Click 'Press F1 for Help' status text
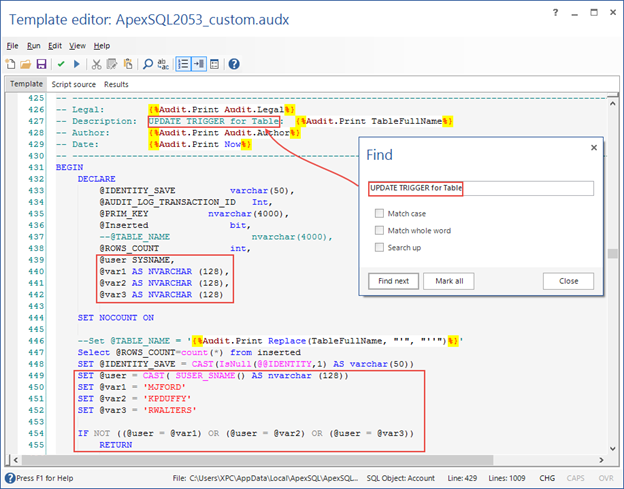Screen dimensions: 624x489 click(x=45, y=478)
